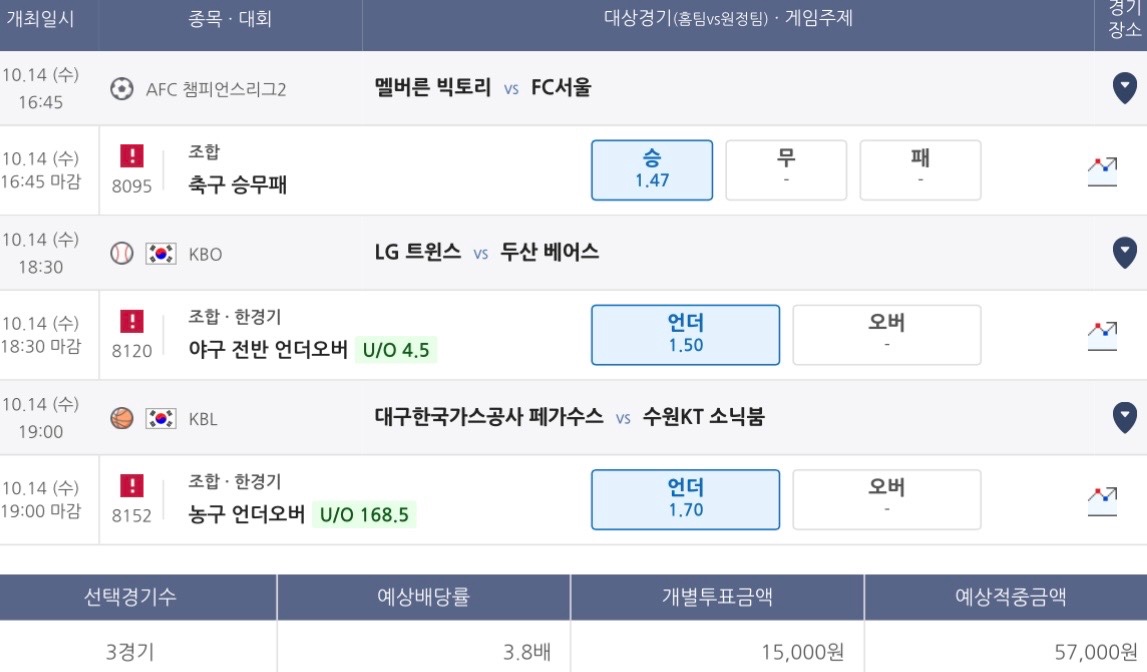View odds trend chart for game 8120
This screenshot has height=672, width=1147.
coord(1102,336)
